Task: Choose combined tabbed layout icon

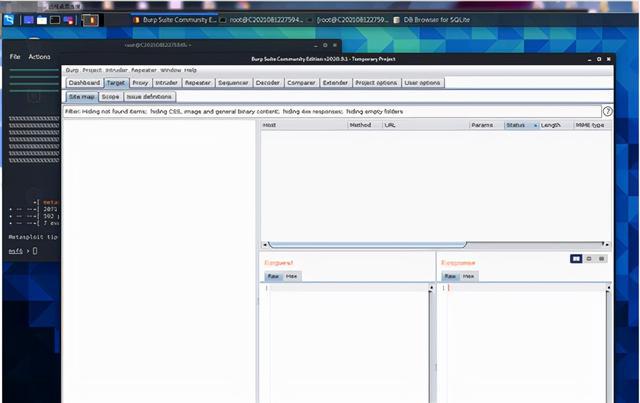Action: pyautogui.click(x=601, y=259)
